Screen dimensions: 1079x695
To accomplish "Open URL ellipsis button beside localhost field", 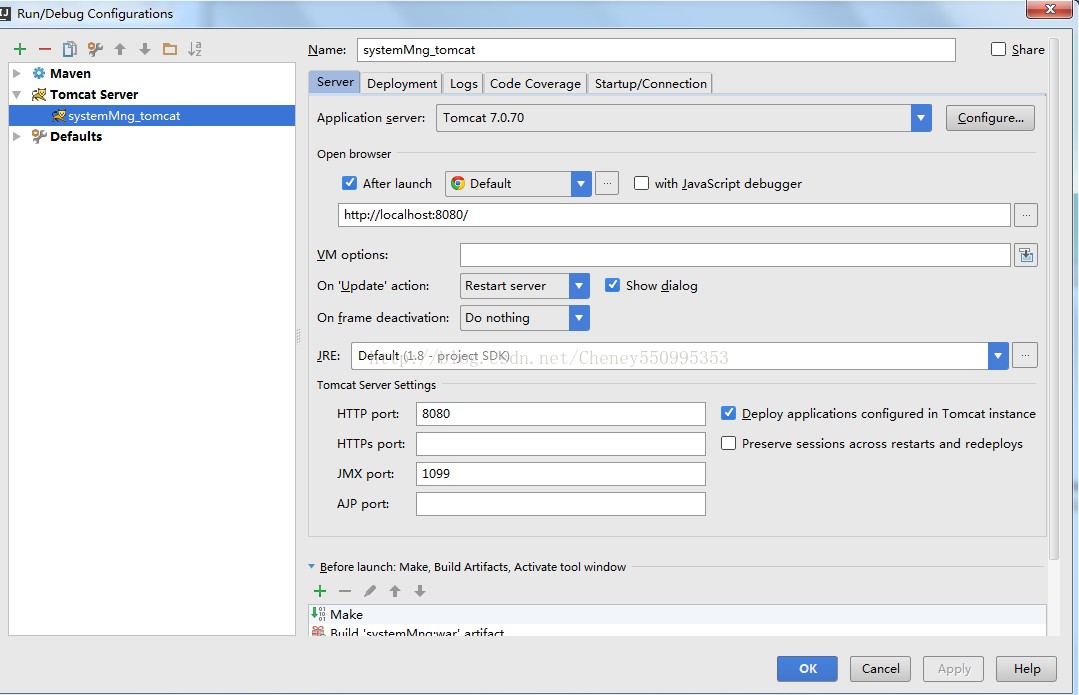I will click(x=1026, y=215).
